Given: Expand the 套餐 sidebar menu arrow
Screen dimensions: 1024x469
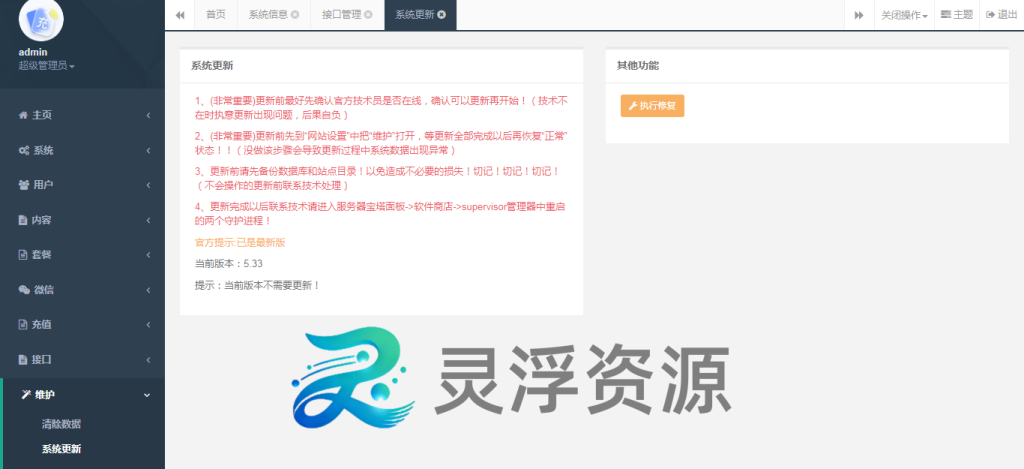Looking at the screenshot, I should click(148, 255).
